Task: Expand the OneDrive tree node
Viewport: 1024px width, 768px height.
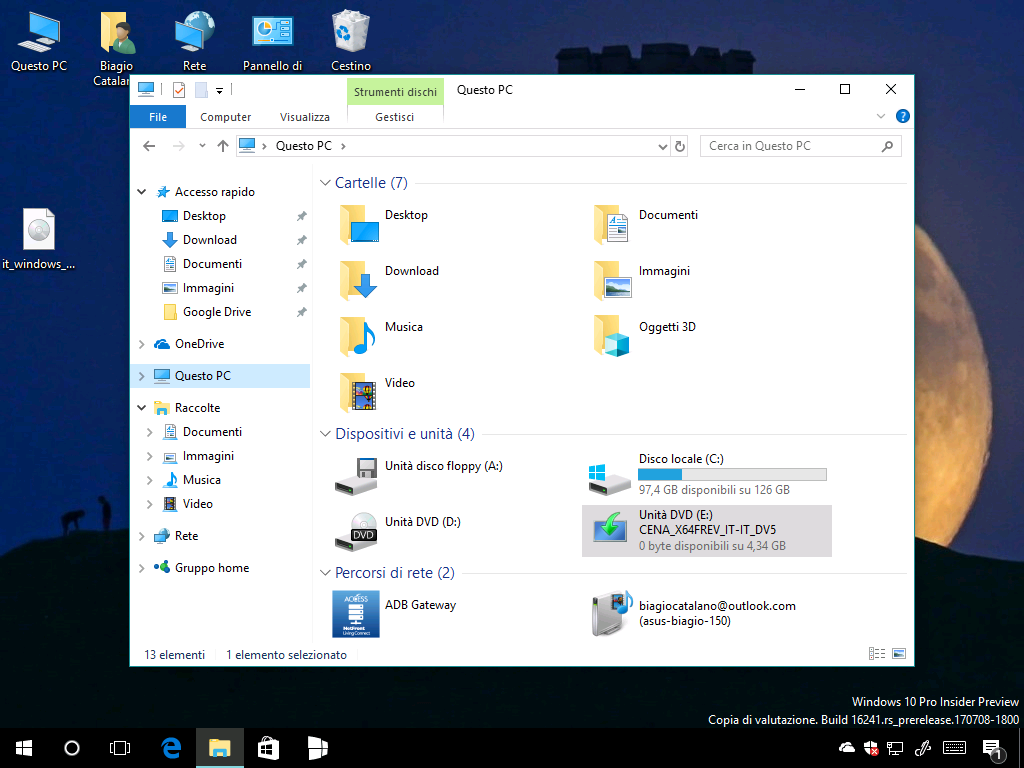Action: [x=142, y=344]
